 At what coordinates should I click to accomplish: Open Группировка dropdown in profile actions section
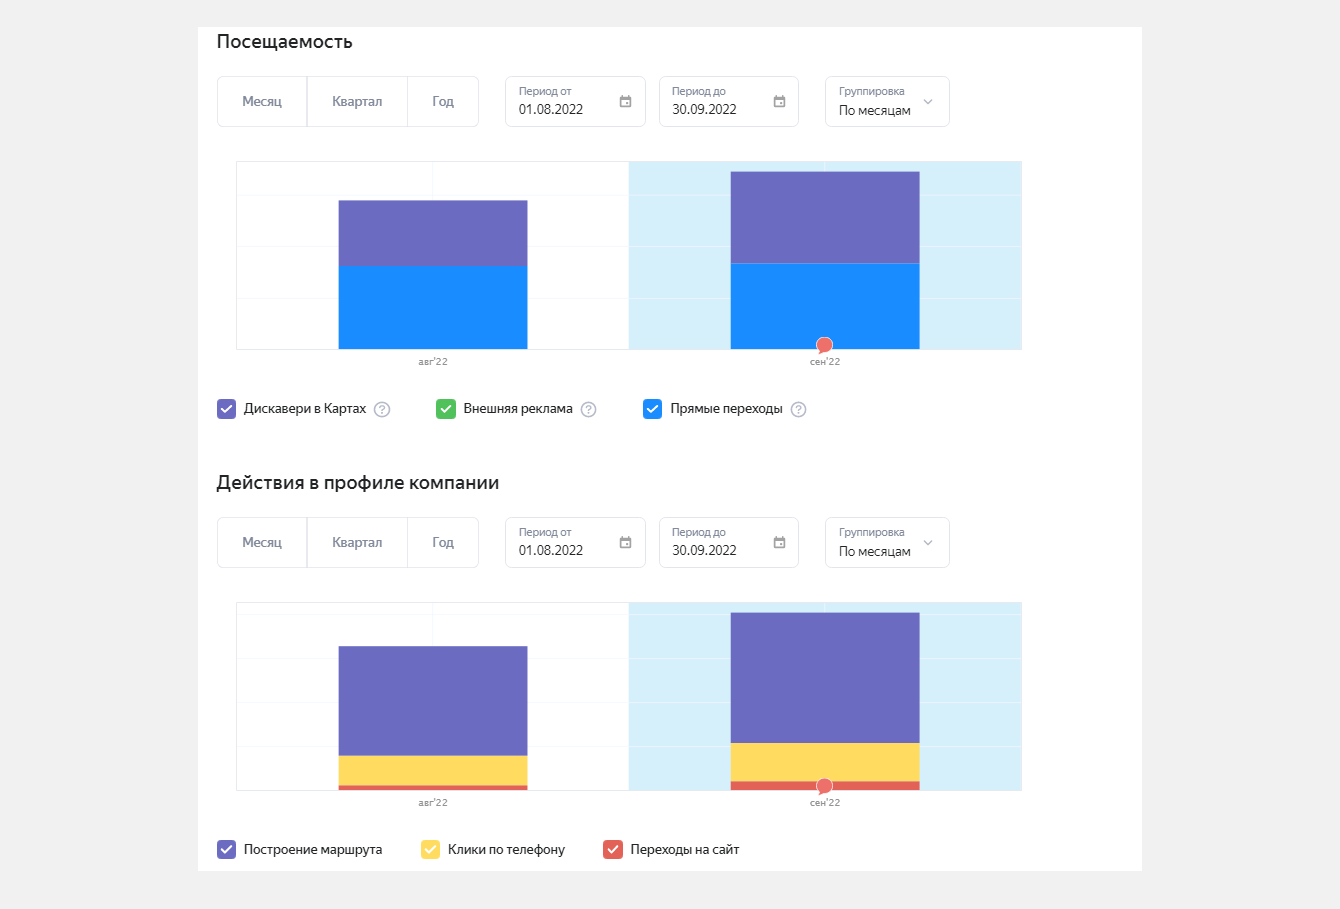coord(887,543)
